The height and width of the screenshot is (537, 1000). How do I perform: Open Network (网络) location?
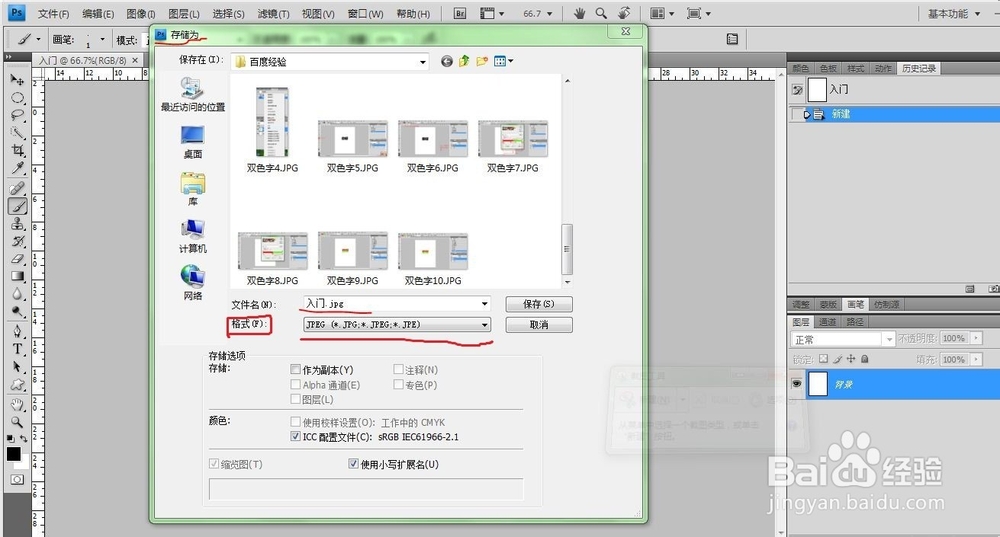(193, 283)
